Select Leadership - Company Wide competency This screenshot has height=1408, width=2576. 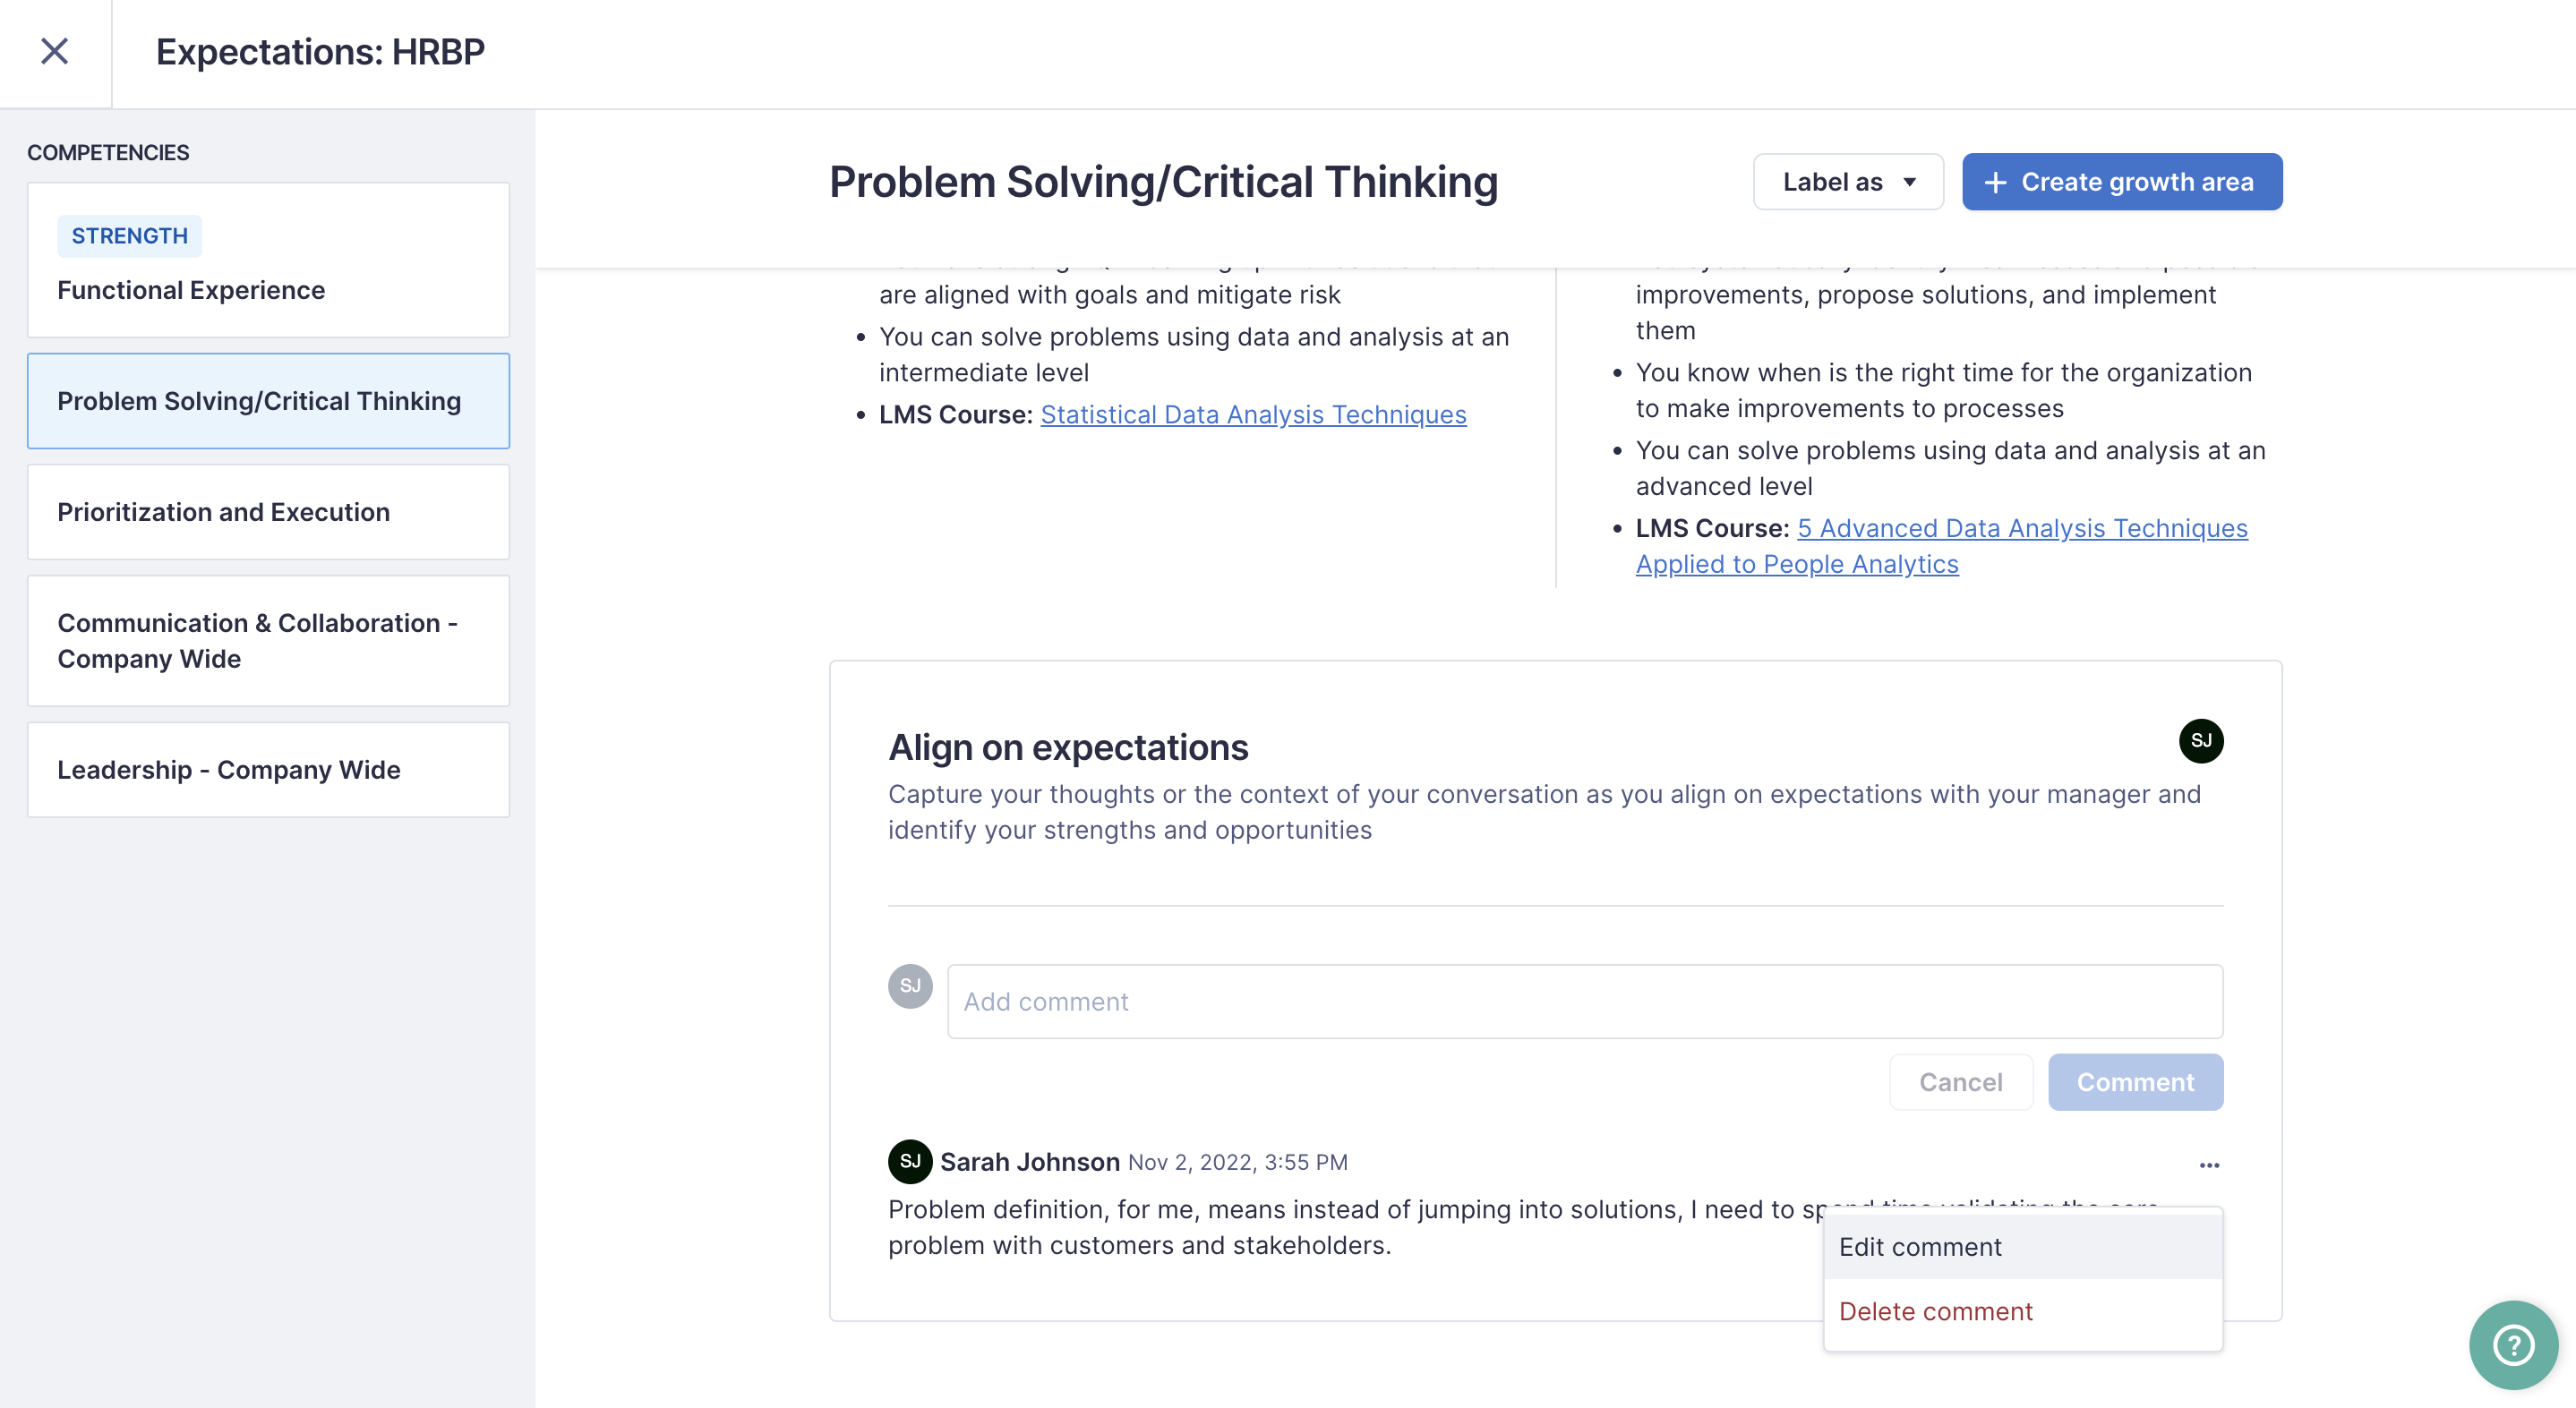pos(268,770)
